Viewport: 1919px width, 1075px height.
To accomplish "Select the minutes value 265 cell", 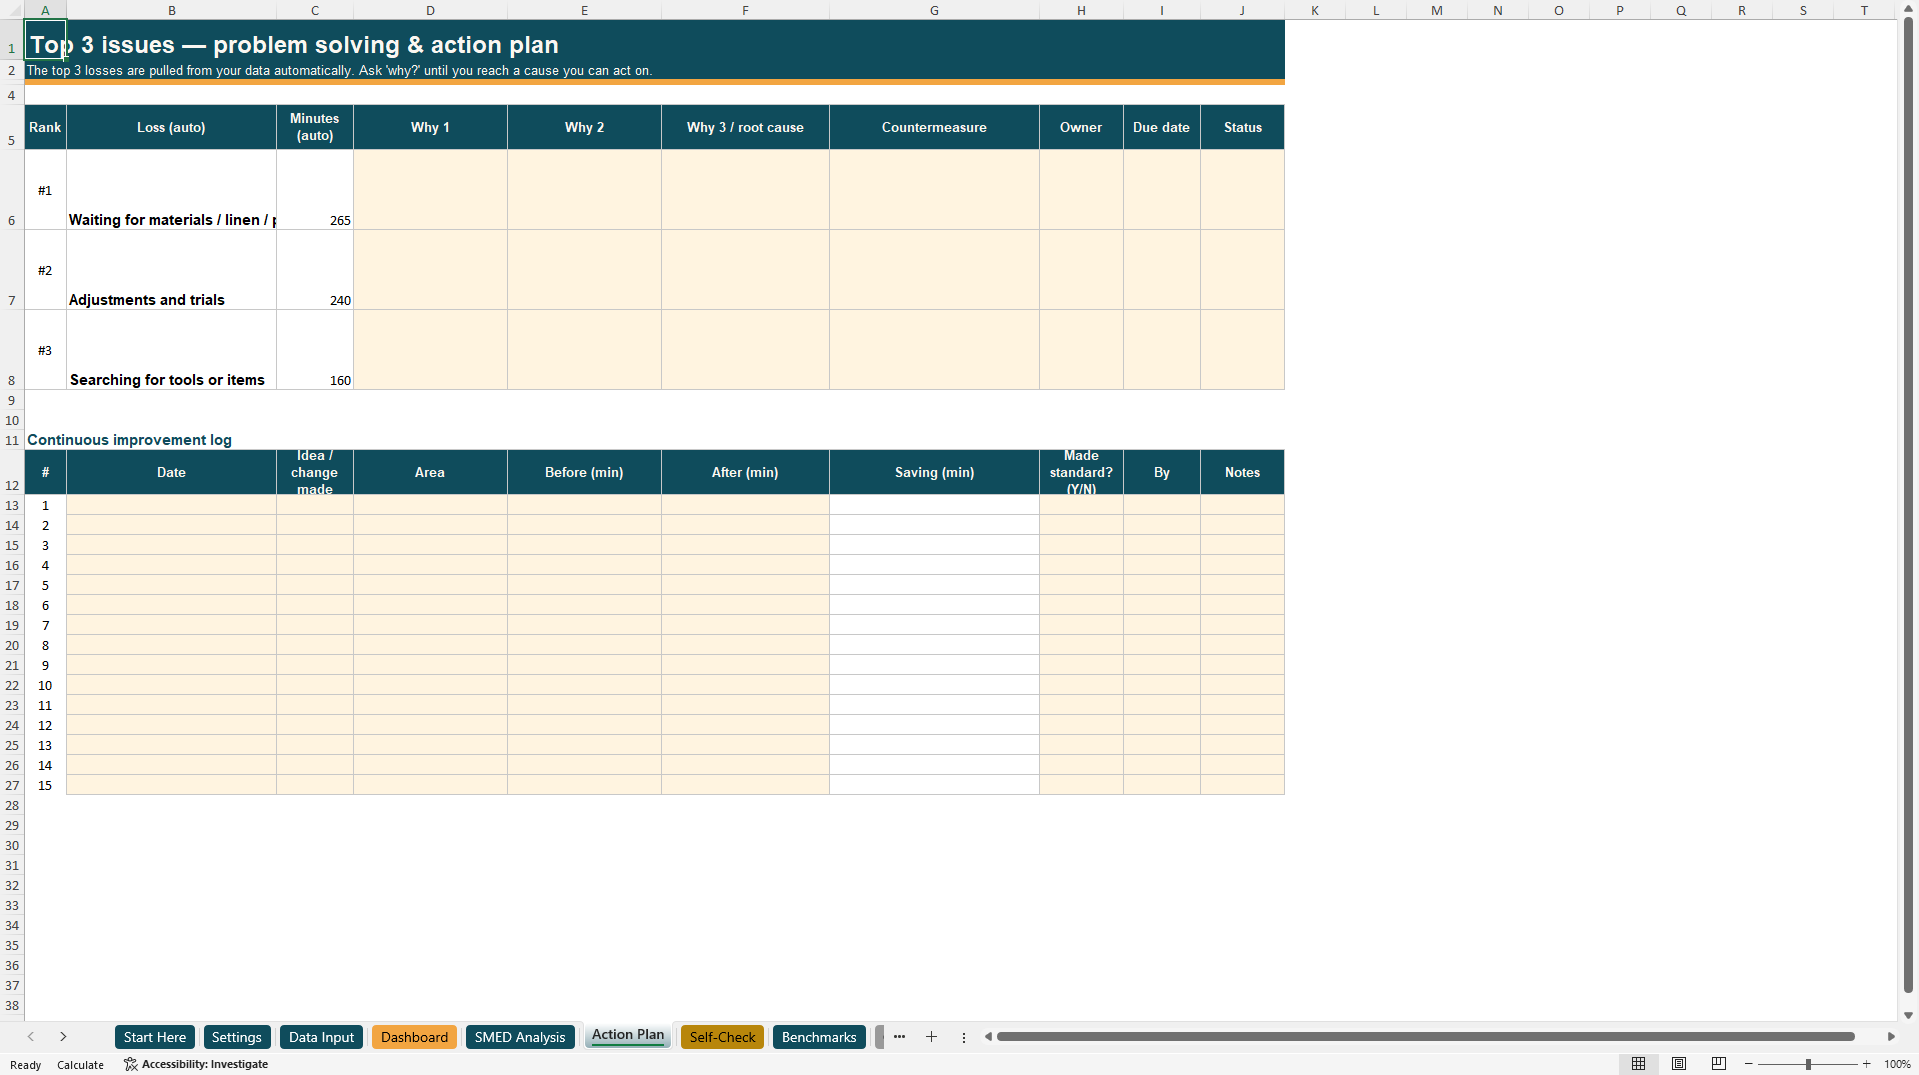I will point(315,190).
